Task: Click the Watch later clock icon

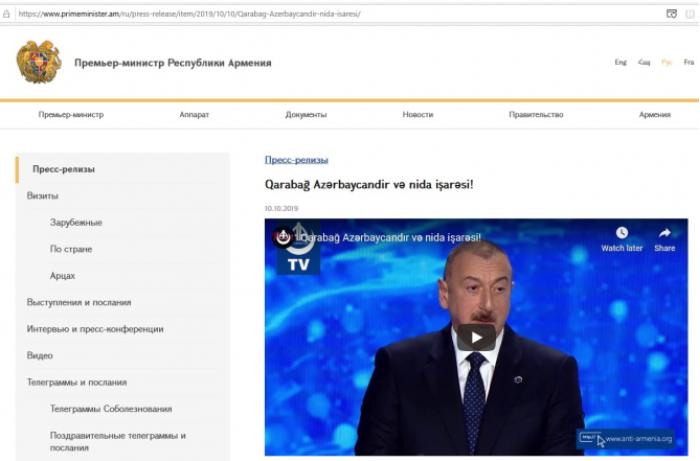Action: point(622,233)
